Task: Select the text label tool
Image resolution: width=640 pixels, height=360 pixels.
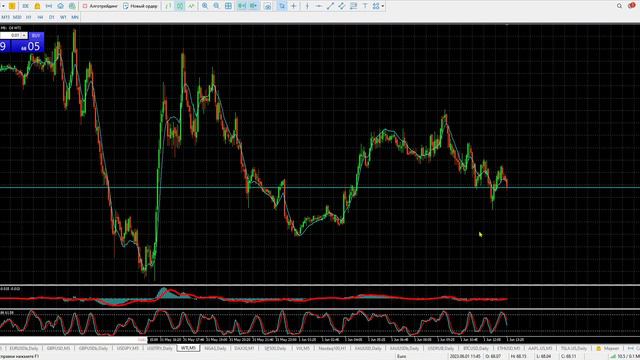Action: tap(365, 6)
